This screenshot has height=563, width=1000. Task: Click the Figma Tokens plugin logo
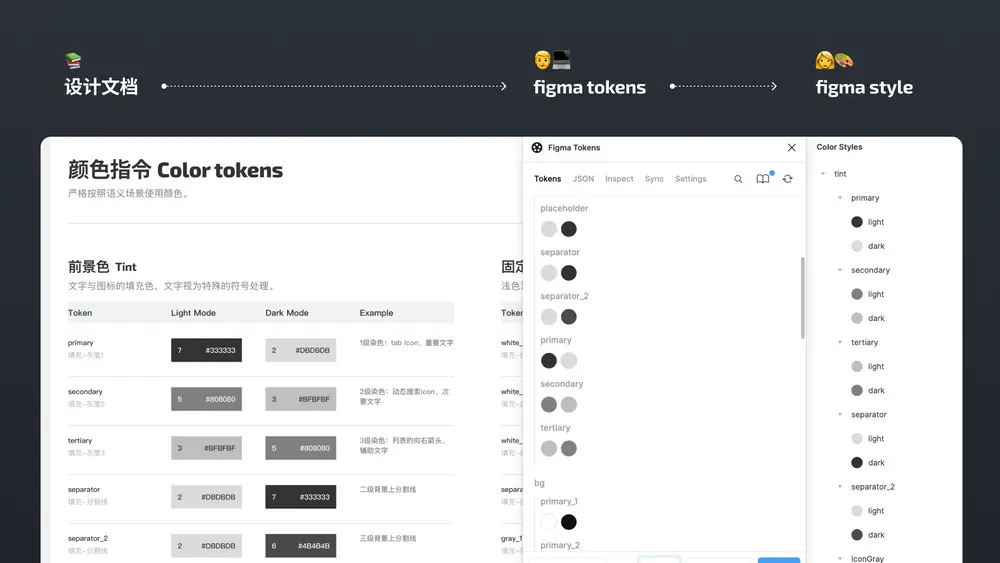click(x=538, y=147)
